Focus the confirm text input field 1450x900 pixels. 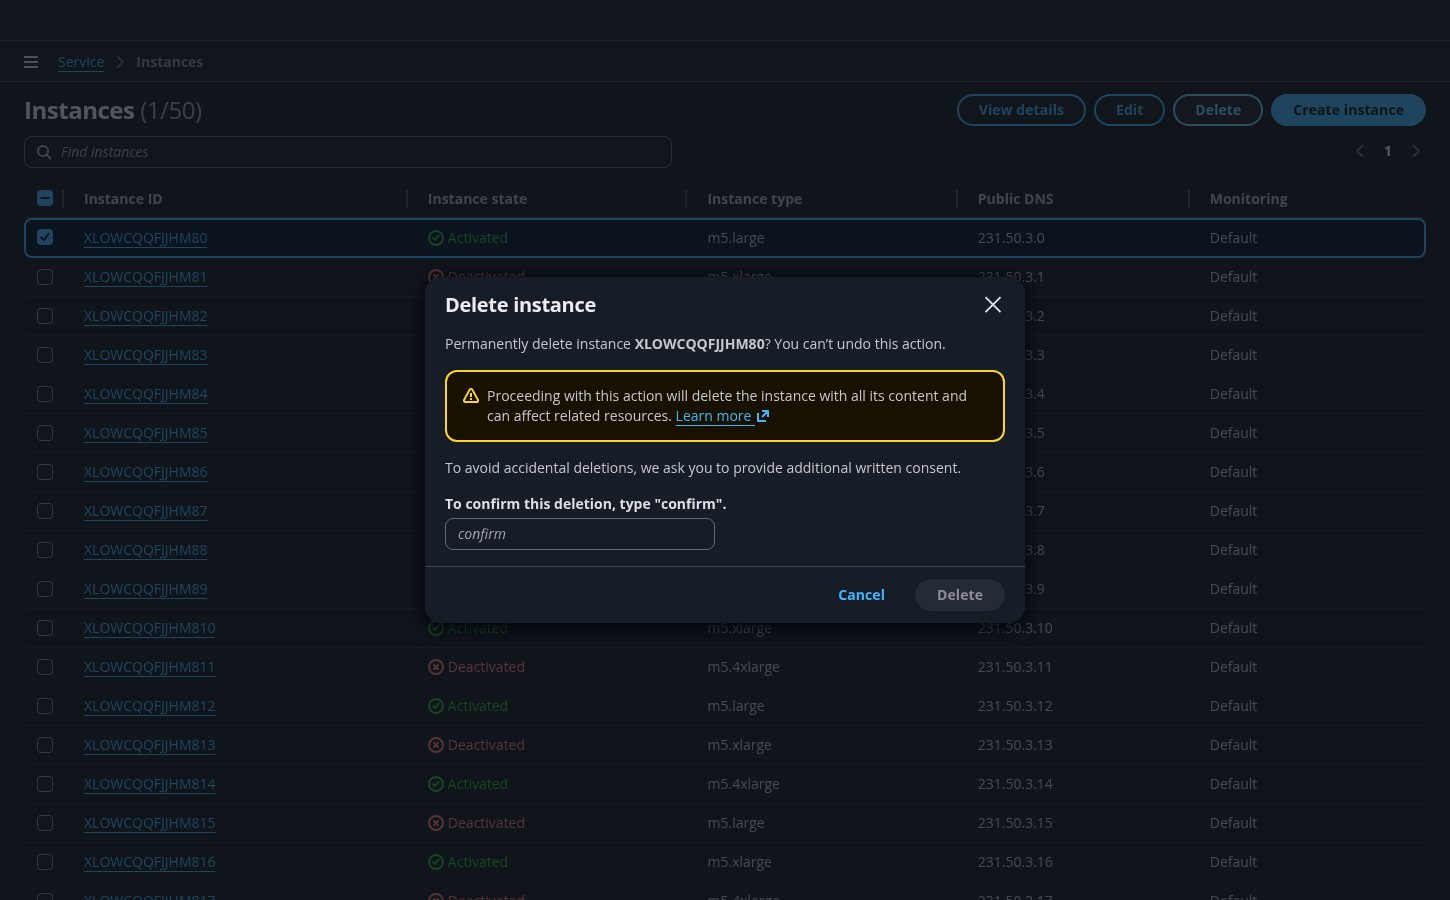(580, 534)
